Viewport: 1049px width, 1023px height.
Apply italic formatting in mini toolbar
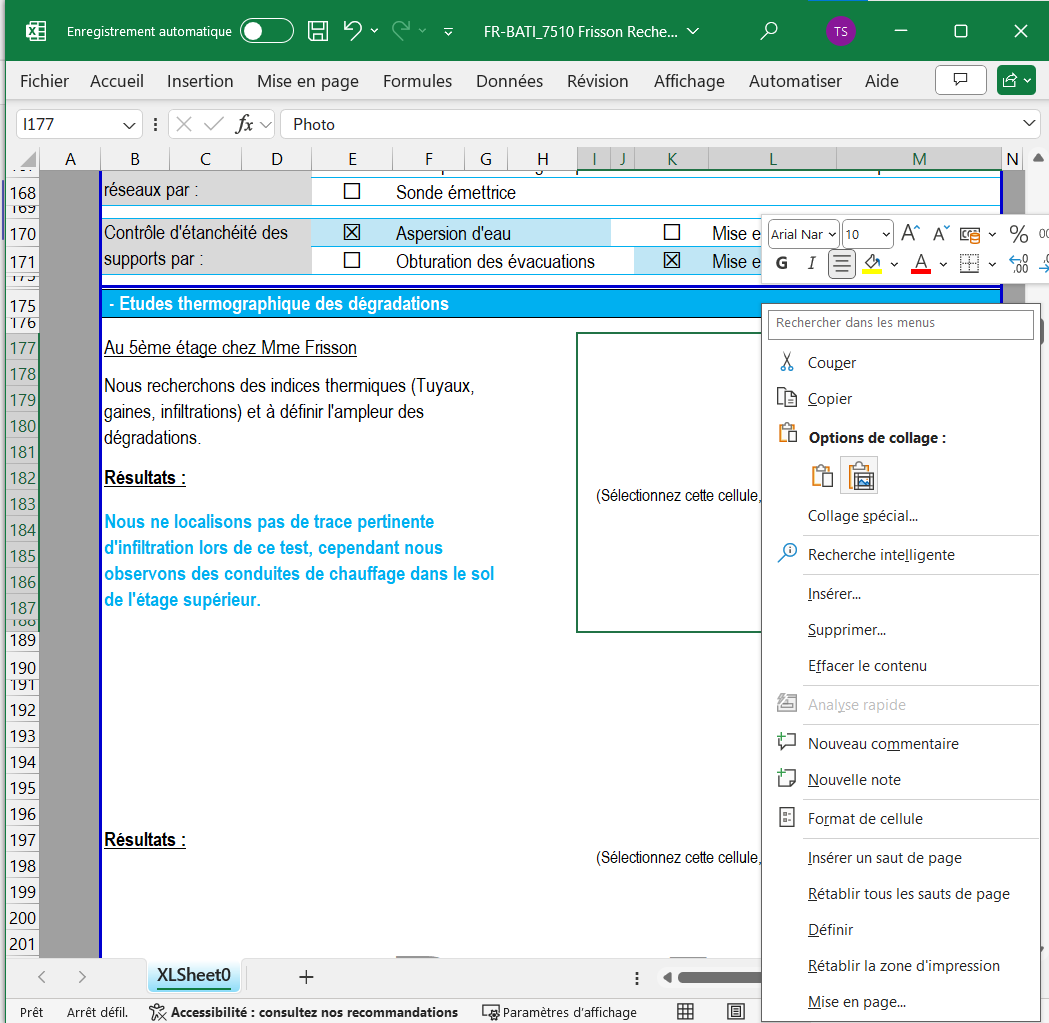812,263
